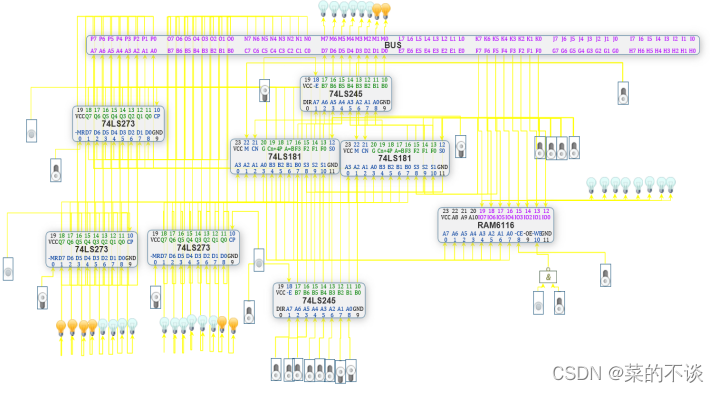
Task: Toggle far-left switch beside upper 74LS273
Action: tap(31, 131)
